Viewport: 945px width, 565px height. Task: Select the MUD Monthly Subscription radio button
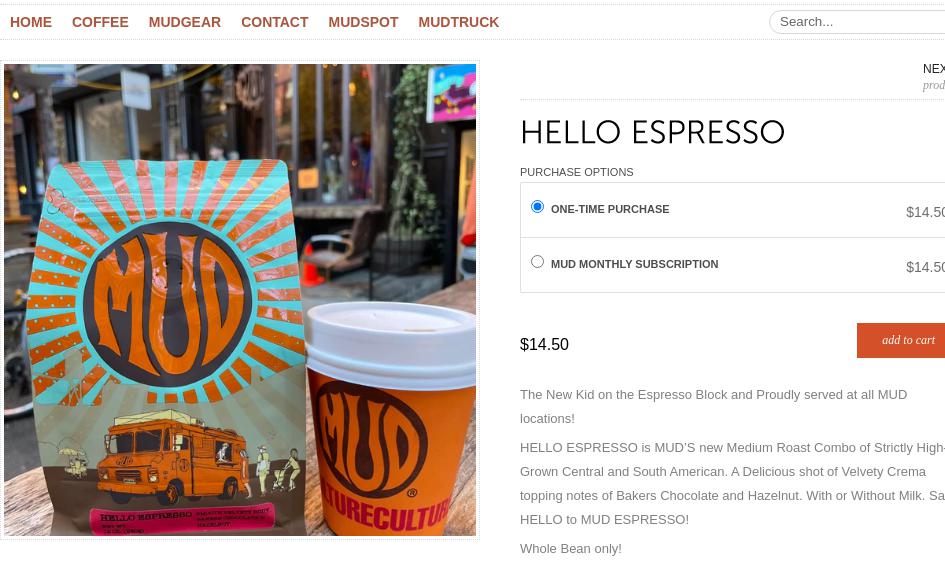[x=537, y=262]
